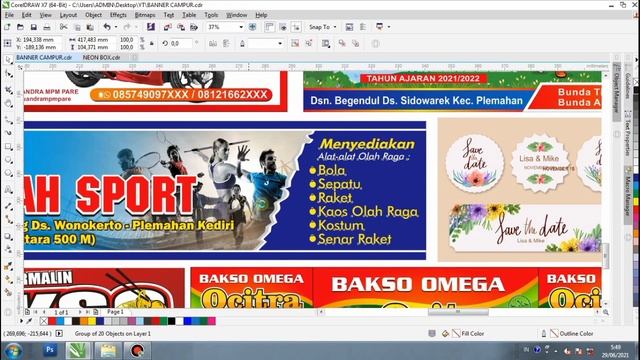Expand the color palette flyout arrow
This screenshot has height=360, width=640.
pos(22,321)
